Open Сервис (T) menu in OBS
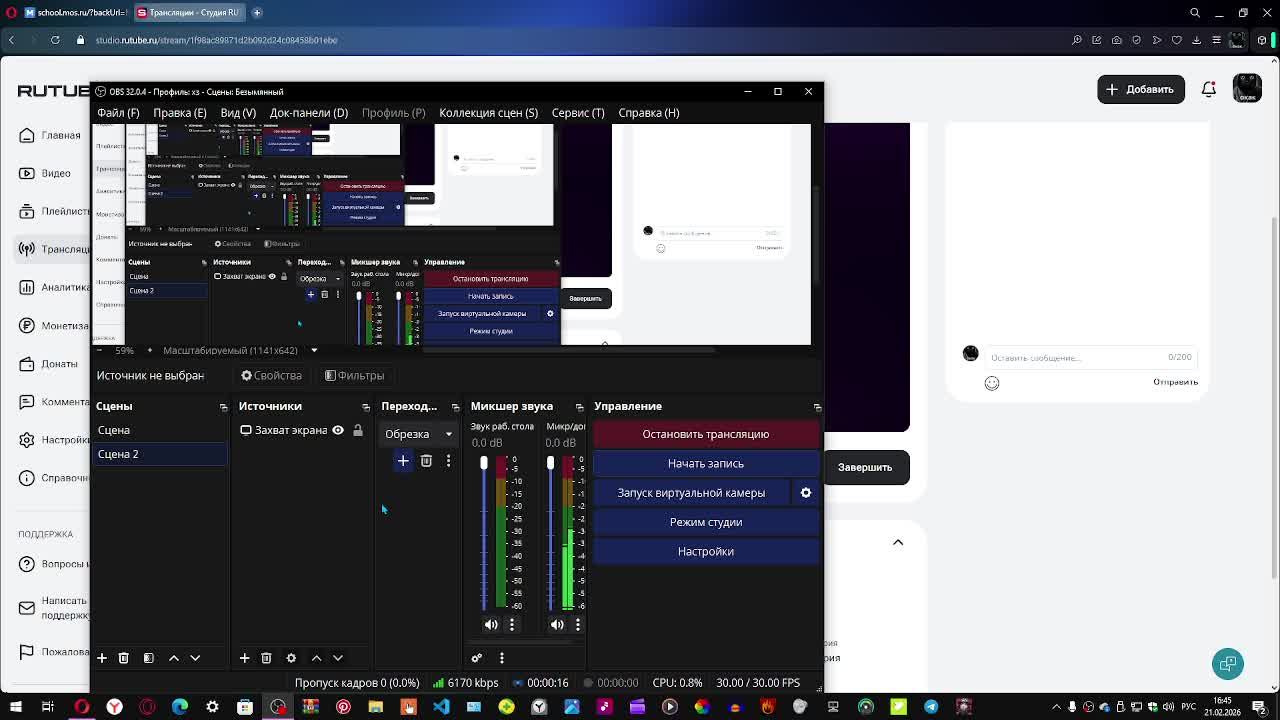Image resolution: width=1280 pixels, height=720 pixels. coord(578,113)
